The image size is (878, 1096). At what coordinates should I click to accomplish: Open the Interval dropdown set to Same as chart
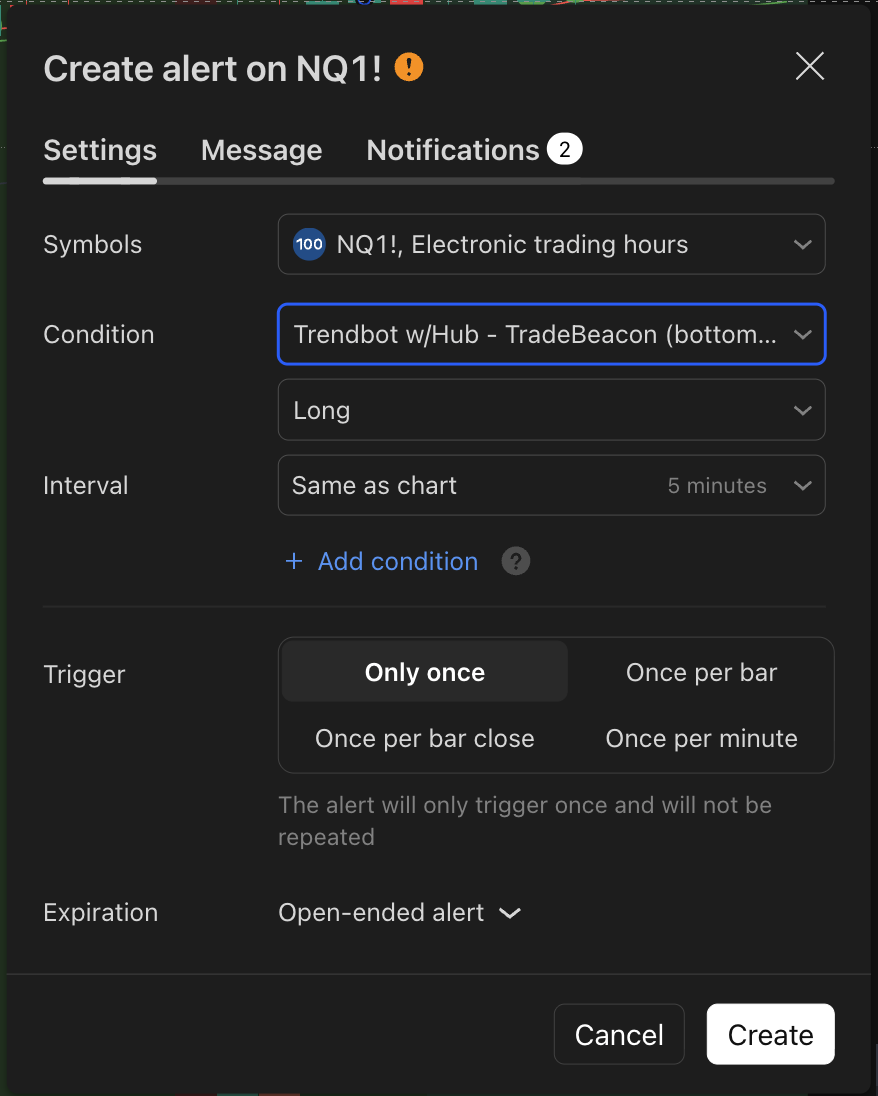point(551,485)
